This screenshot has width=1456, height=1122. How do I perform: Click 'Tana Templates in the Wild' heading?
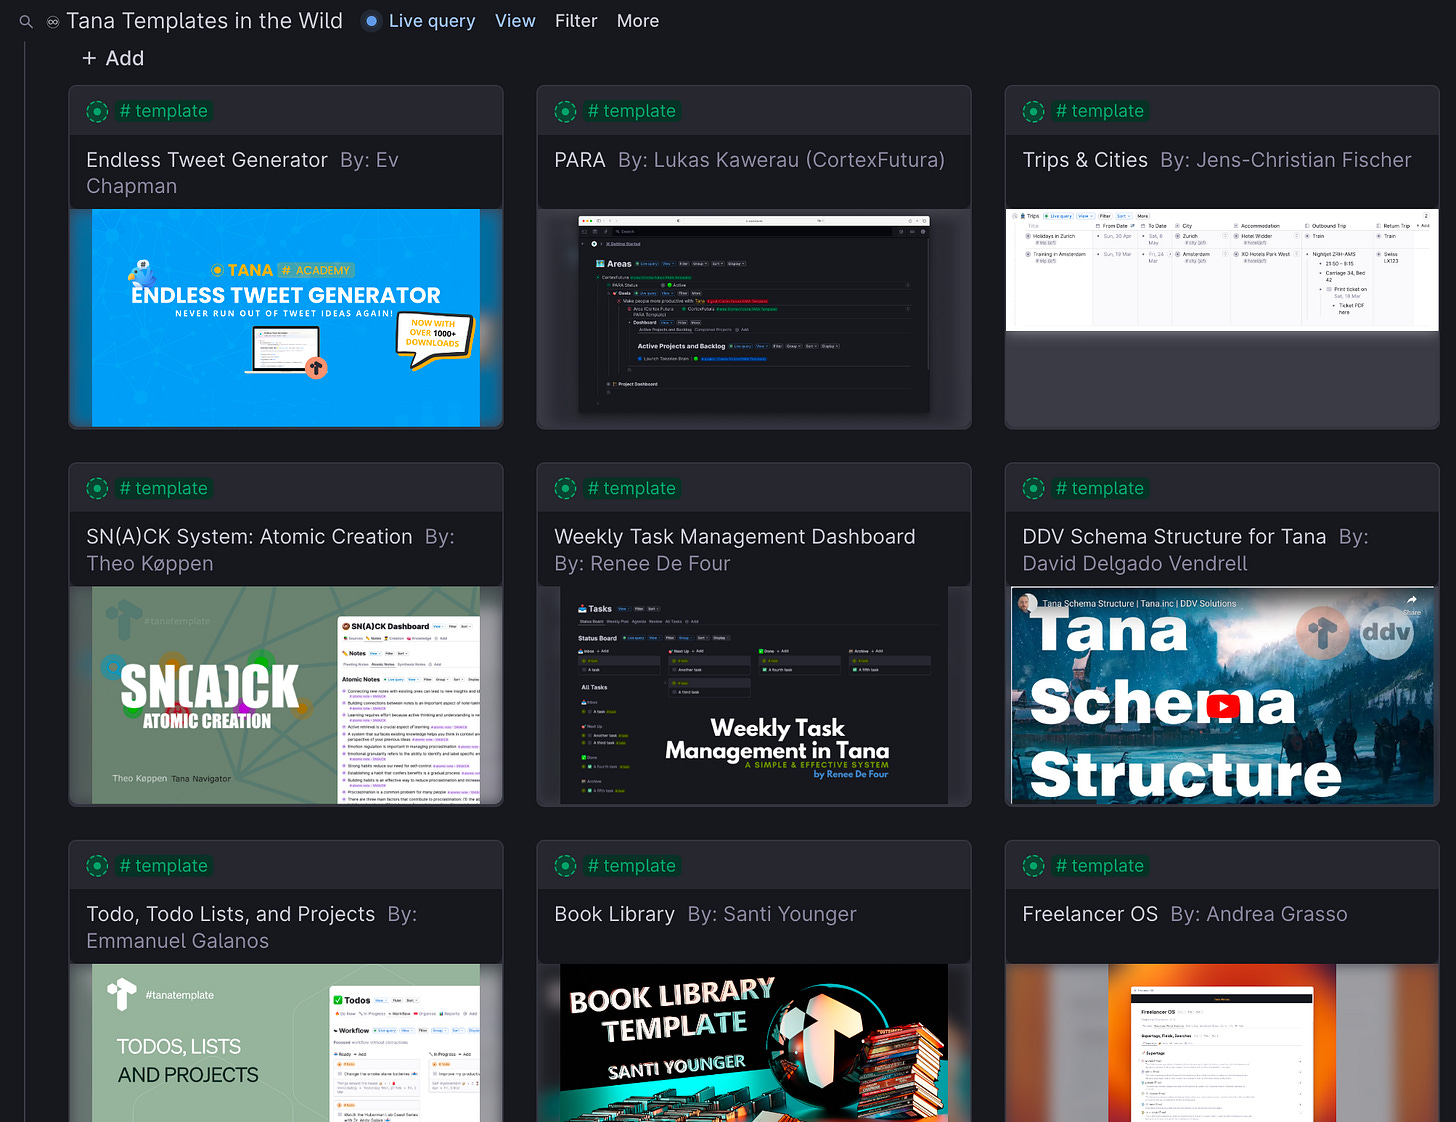[x=205, y=21]
